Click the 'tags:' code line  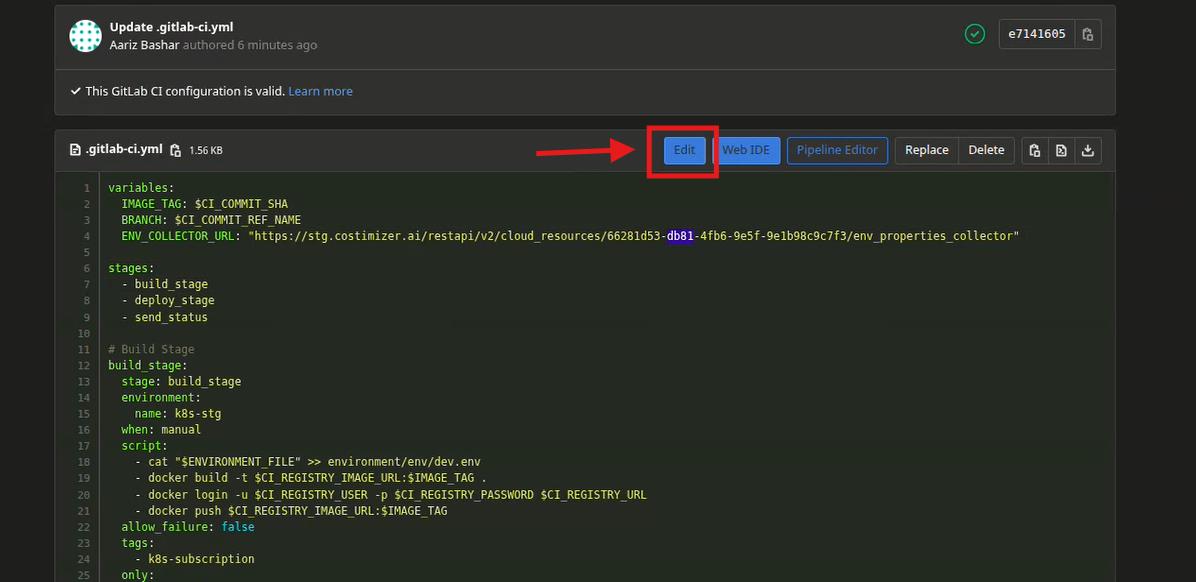click(138, 543)
